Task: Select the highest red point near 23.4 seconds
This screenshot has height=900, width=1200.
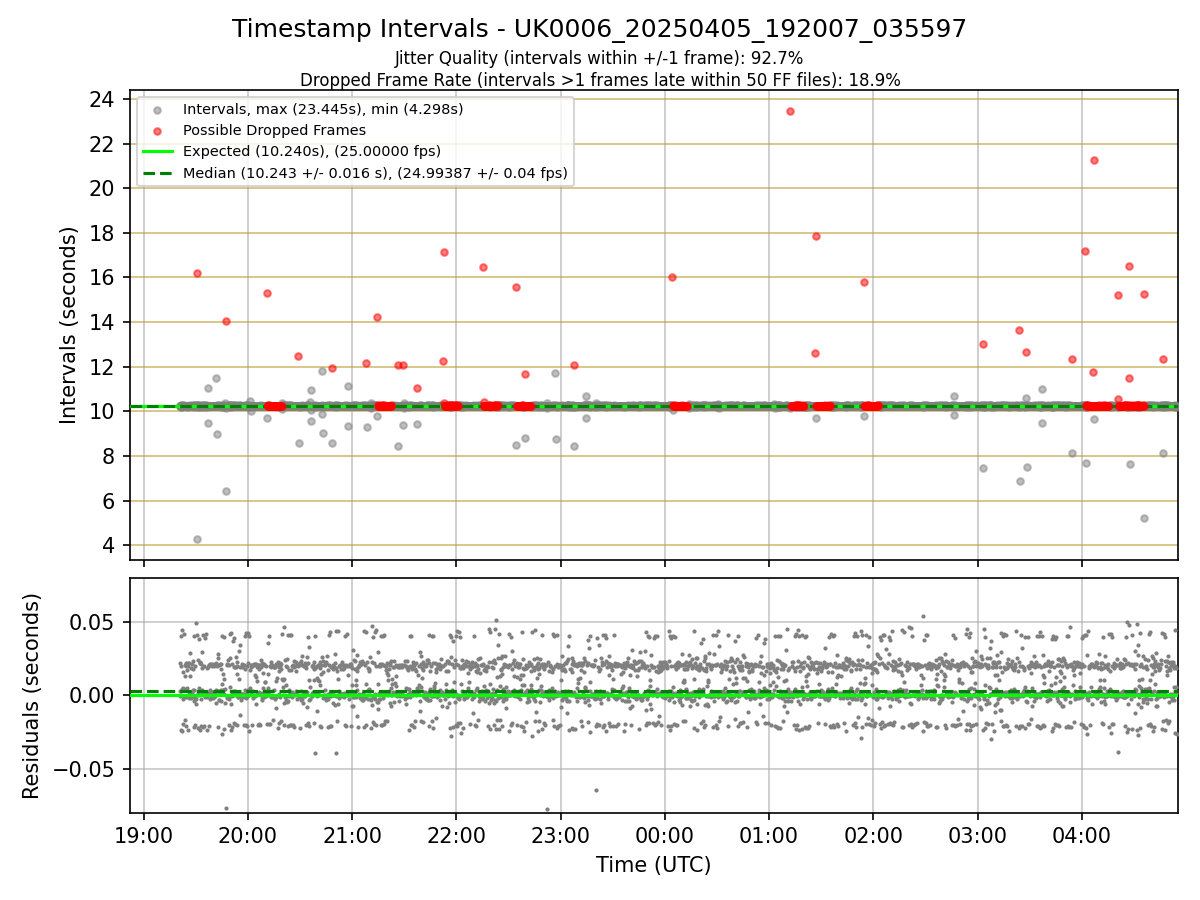Action: (x=790, y=111)
